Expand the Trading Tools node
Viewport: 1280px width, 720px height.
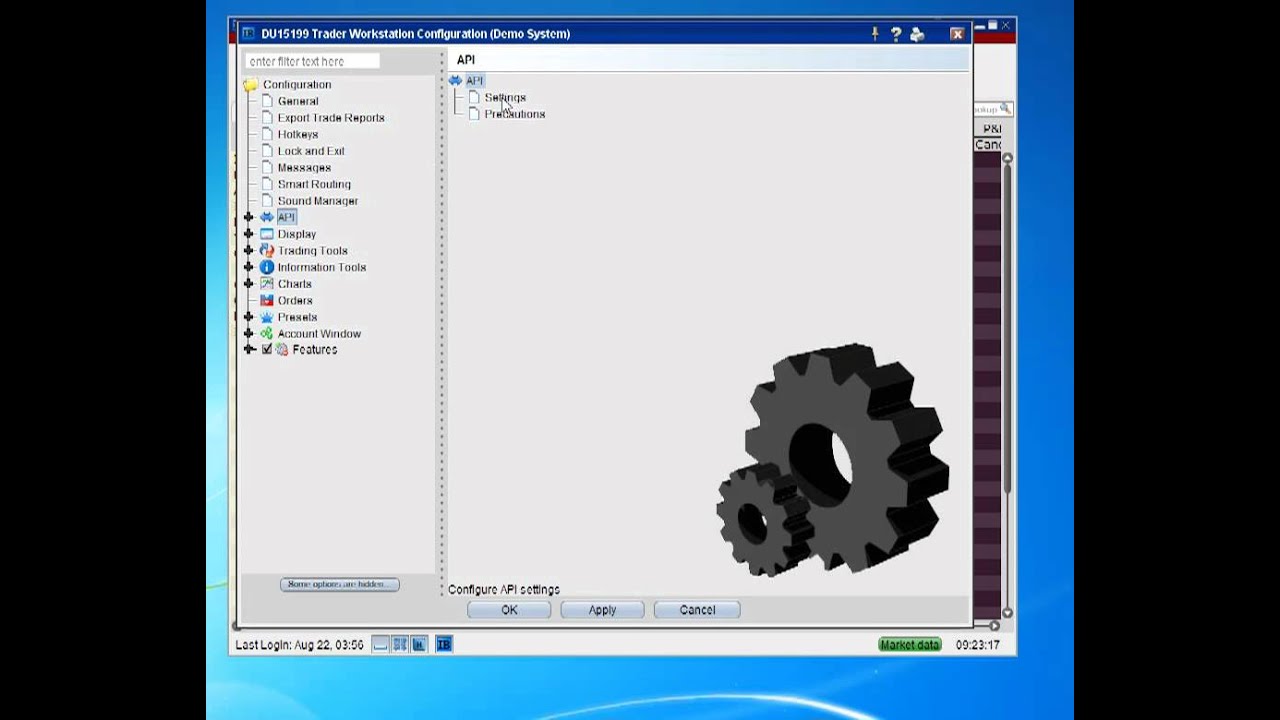pos(249,251)
